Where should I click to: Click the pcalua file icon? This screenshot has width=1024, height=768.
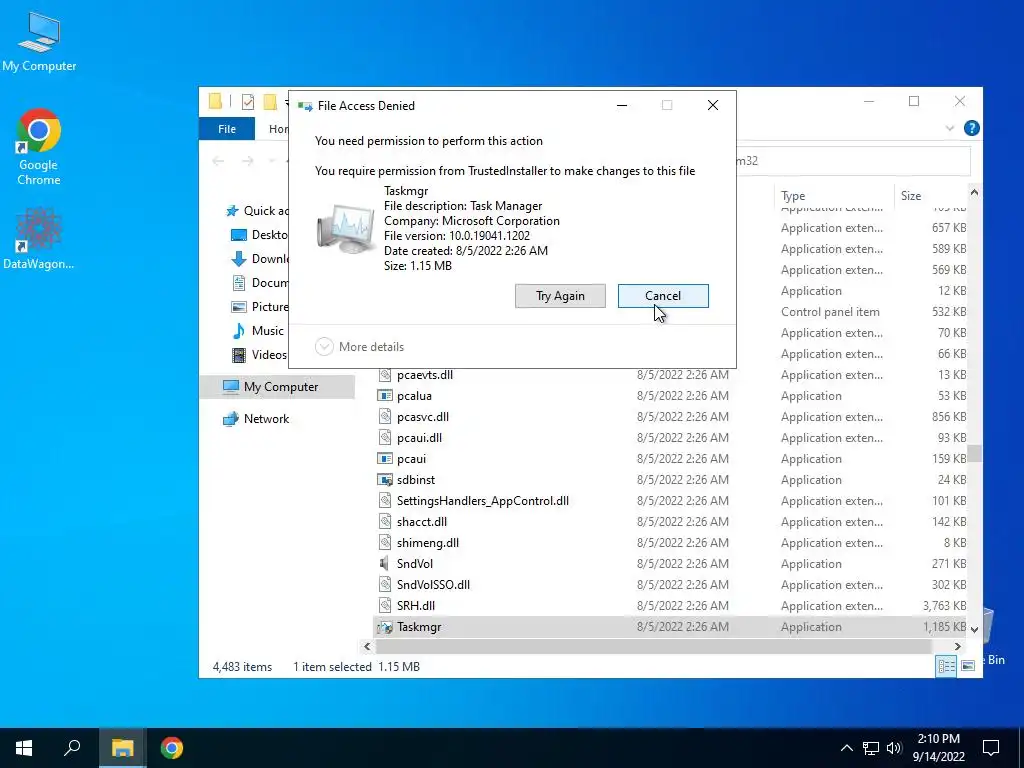(385, 396)
